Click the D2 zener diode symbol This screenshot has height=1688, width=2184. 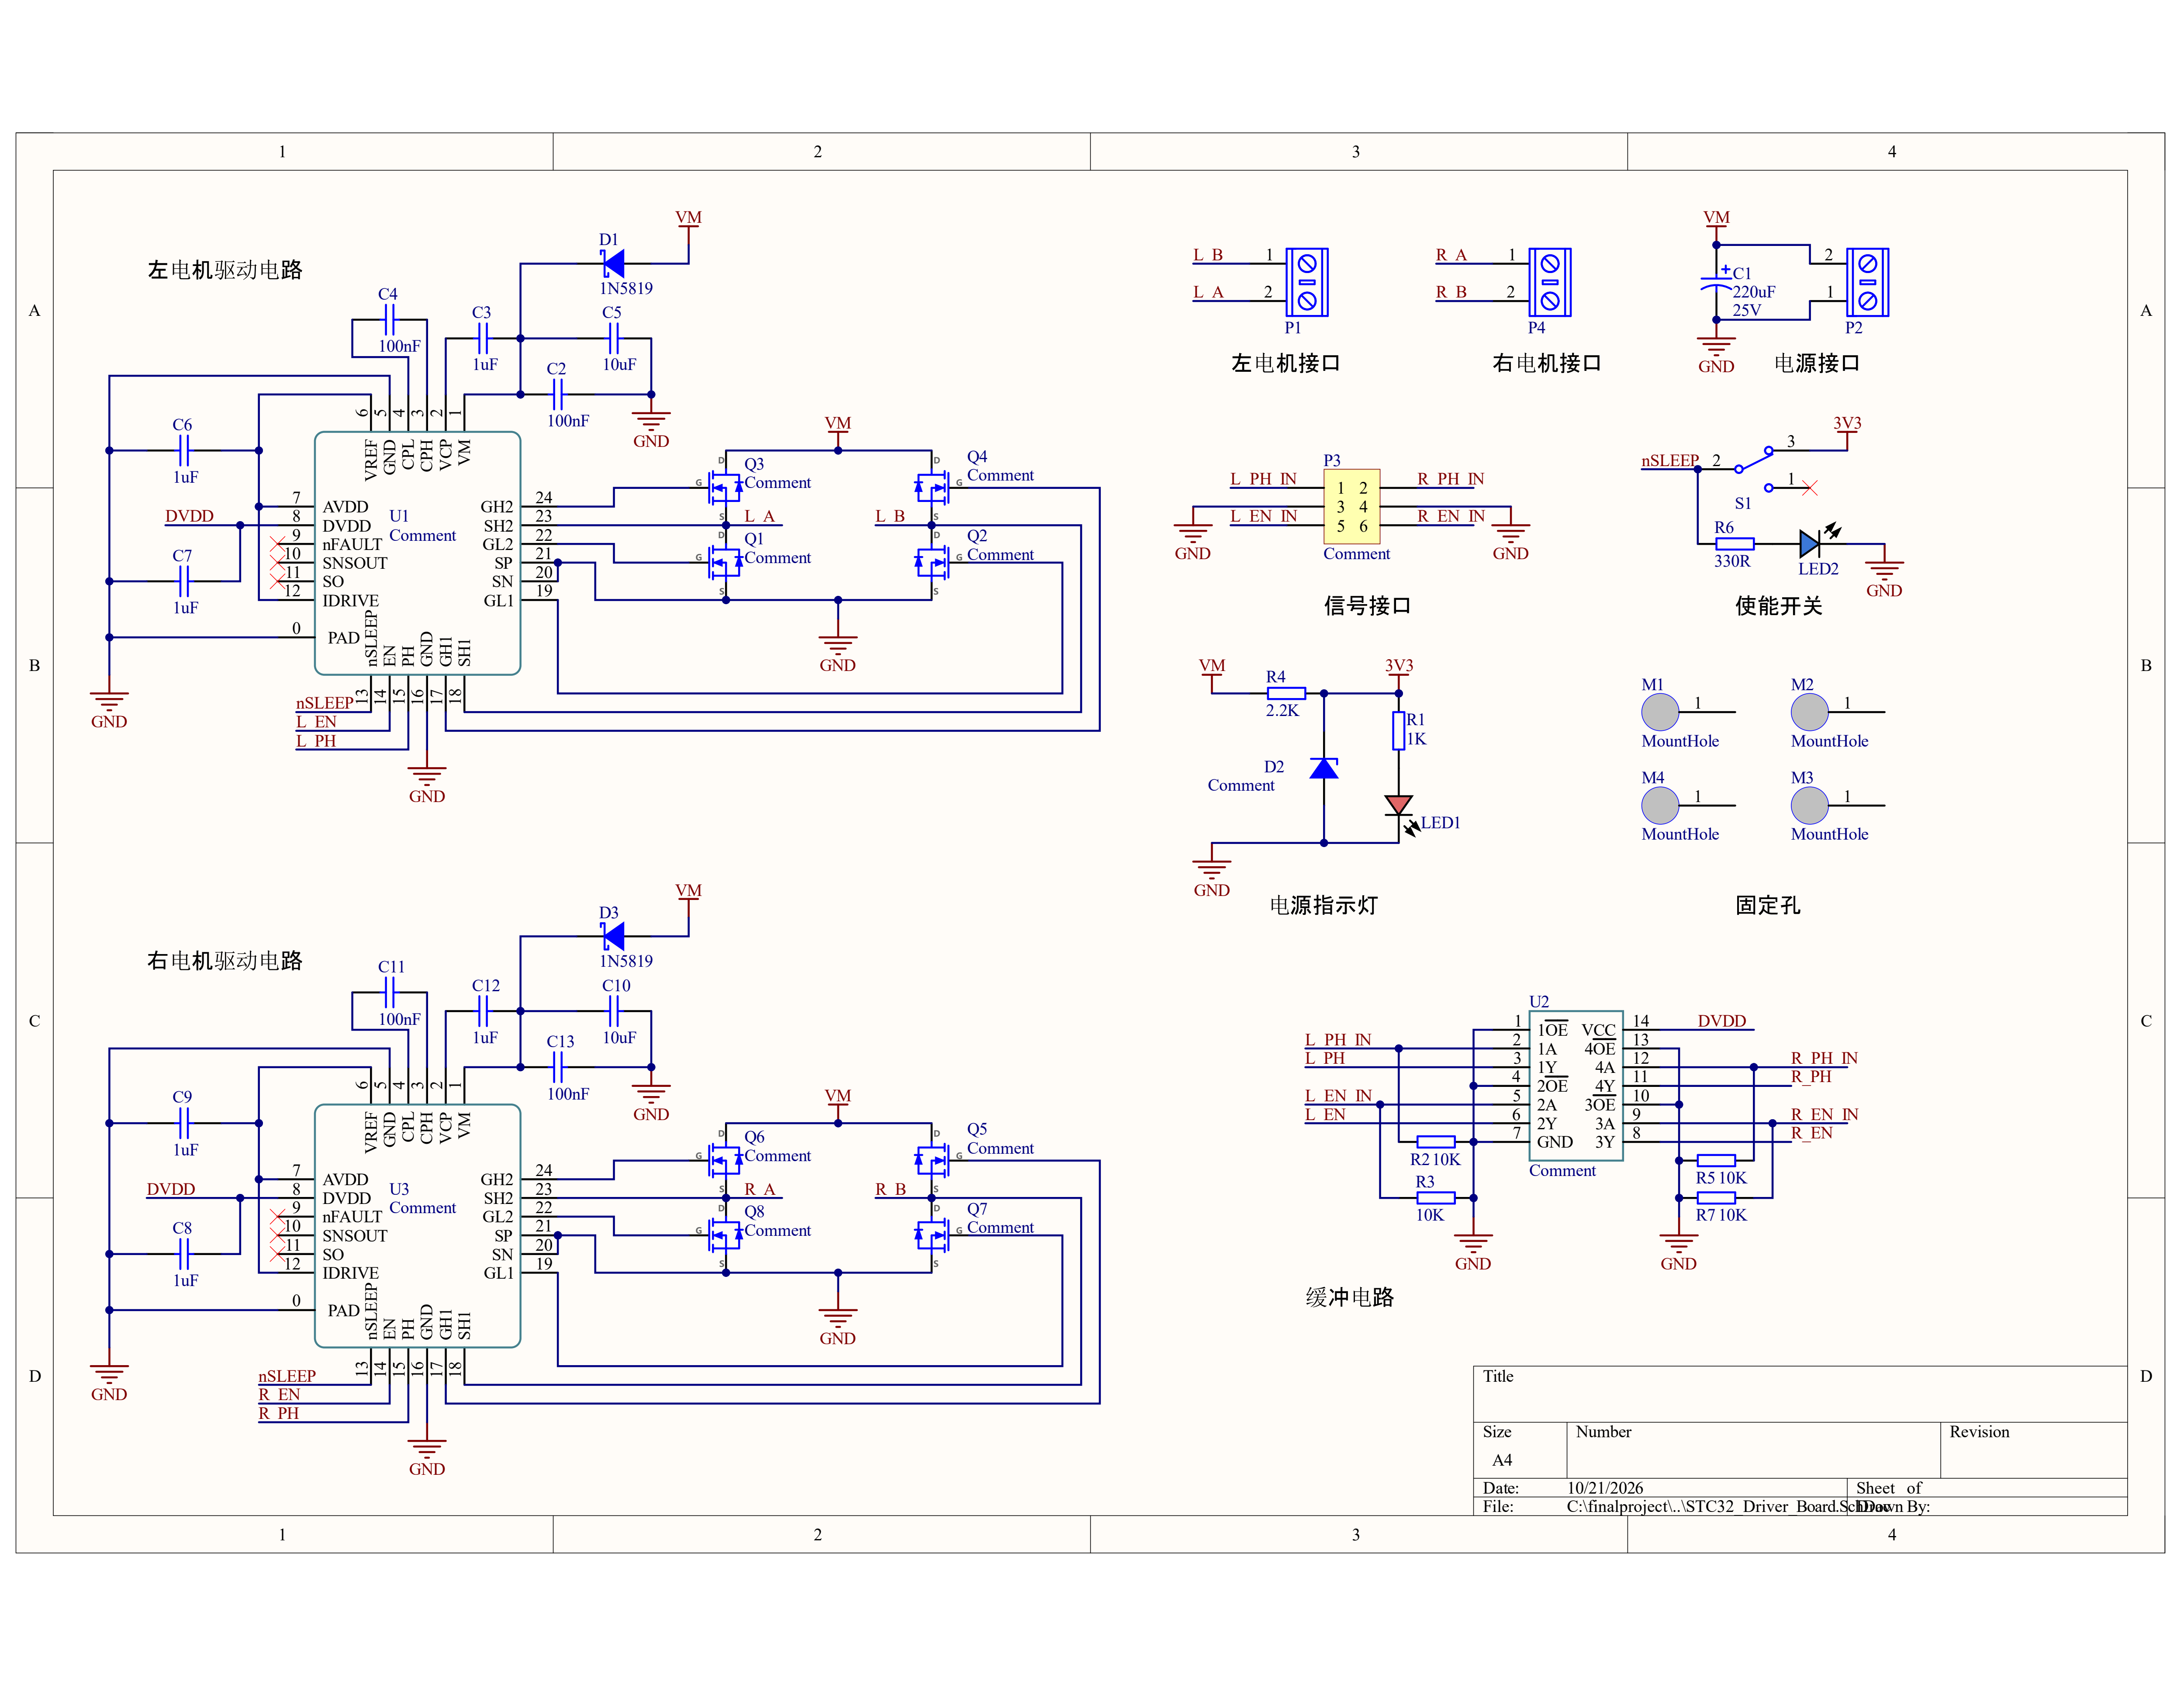click(x=1323, y=768)
